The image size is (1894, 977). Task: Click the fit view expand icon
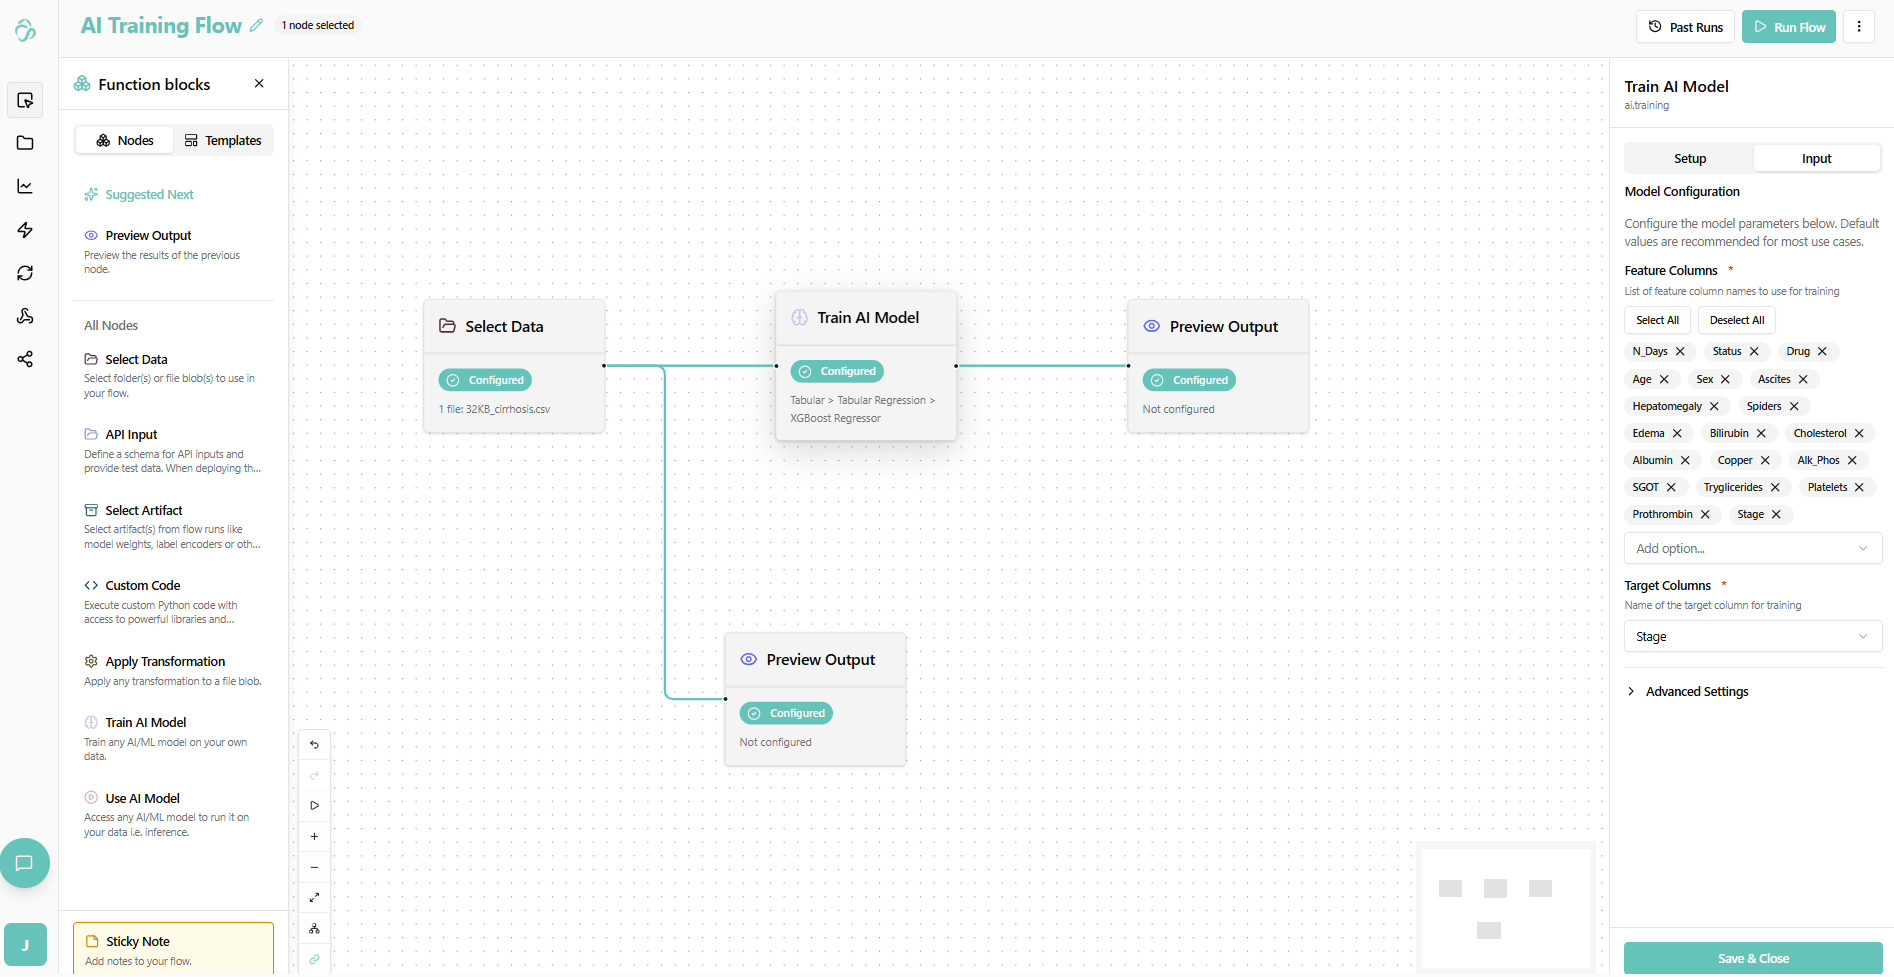click(x=314, y=897)
